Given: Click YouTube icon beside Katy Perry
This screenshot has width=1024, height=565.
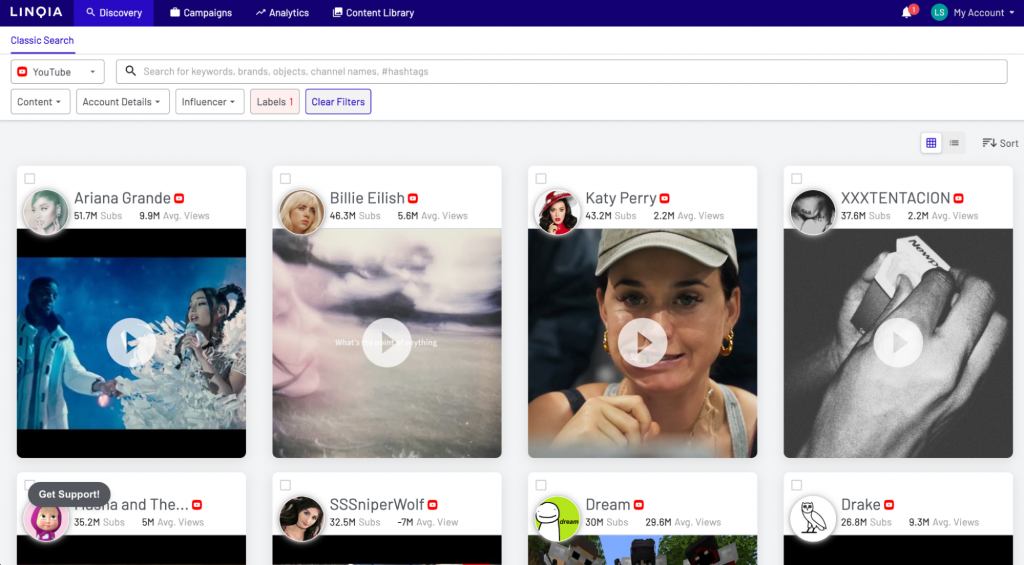Looking at the screenshot, I should tap(665, 199).
